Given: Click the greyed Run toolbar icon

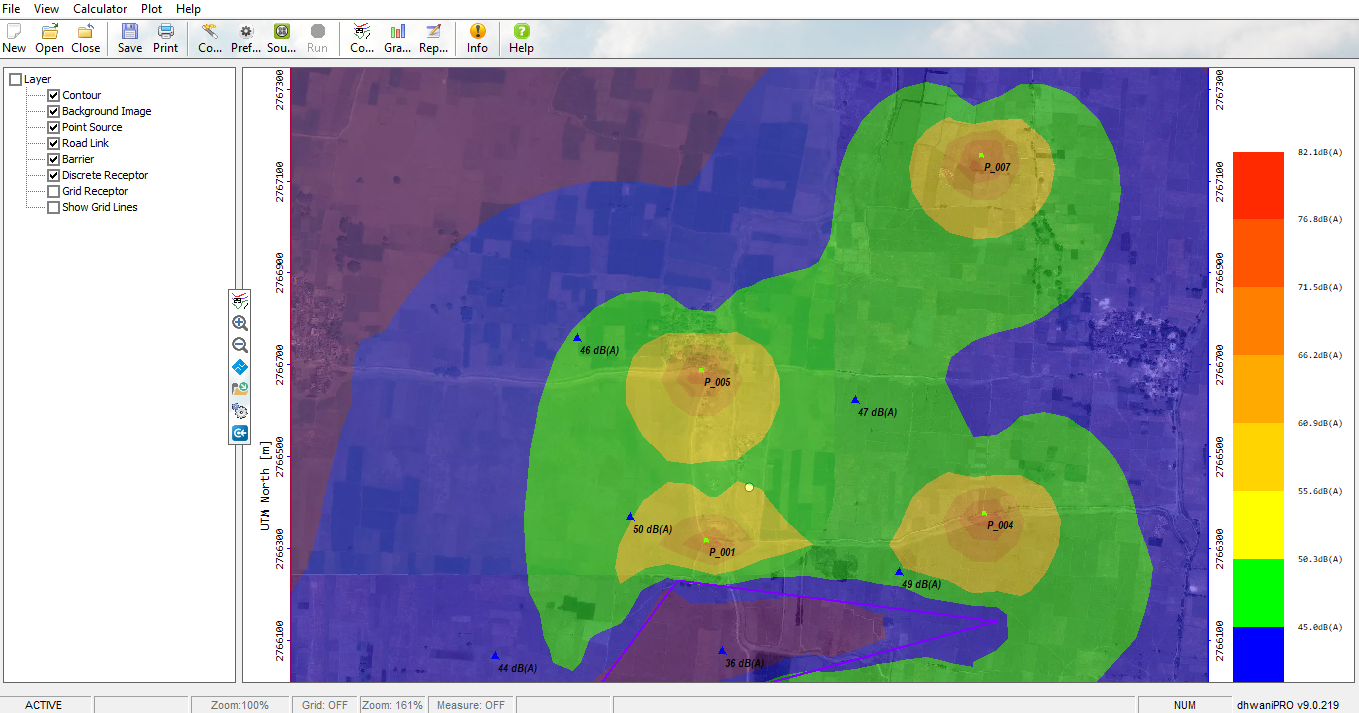Looking at the screenshot, I should pyautogui.click(x=317, y=38).
